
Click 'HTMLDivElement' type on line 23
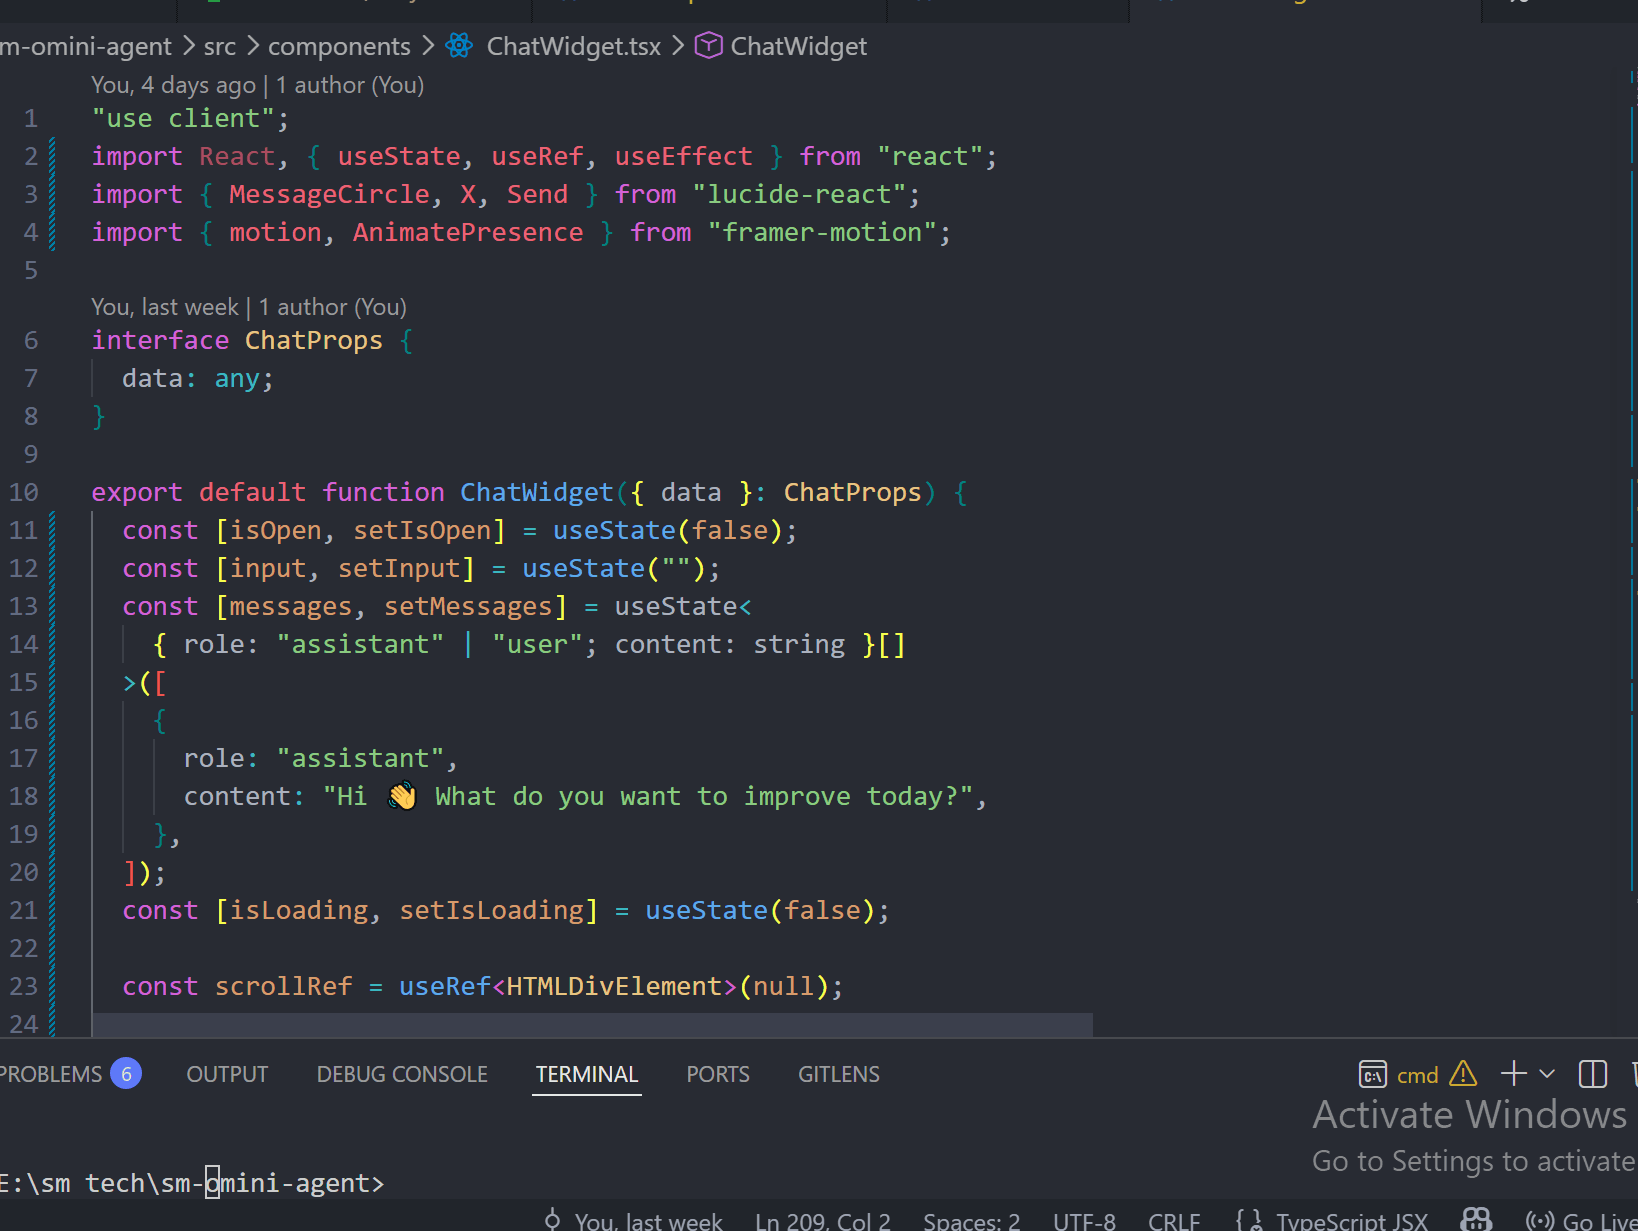(x=614, y=986)
